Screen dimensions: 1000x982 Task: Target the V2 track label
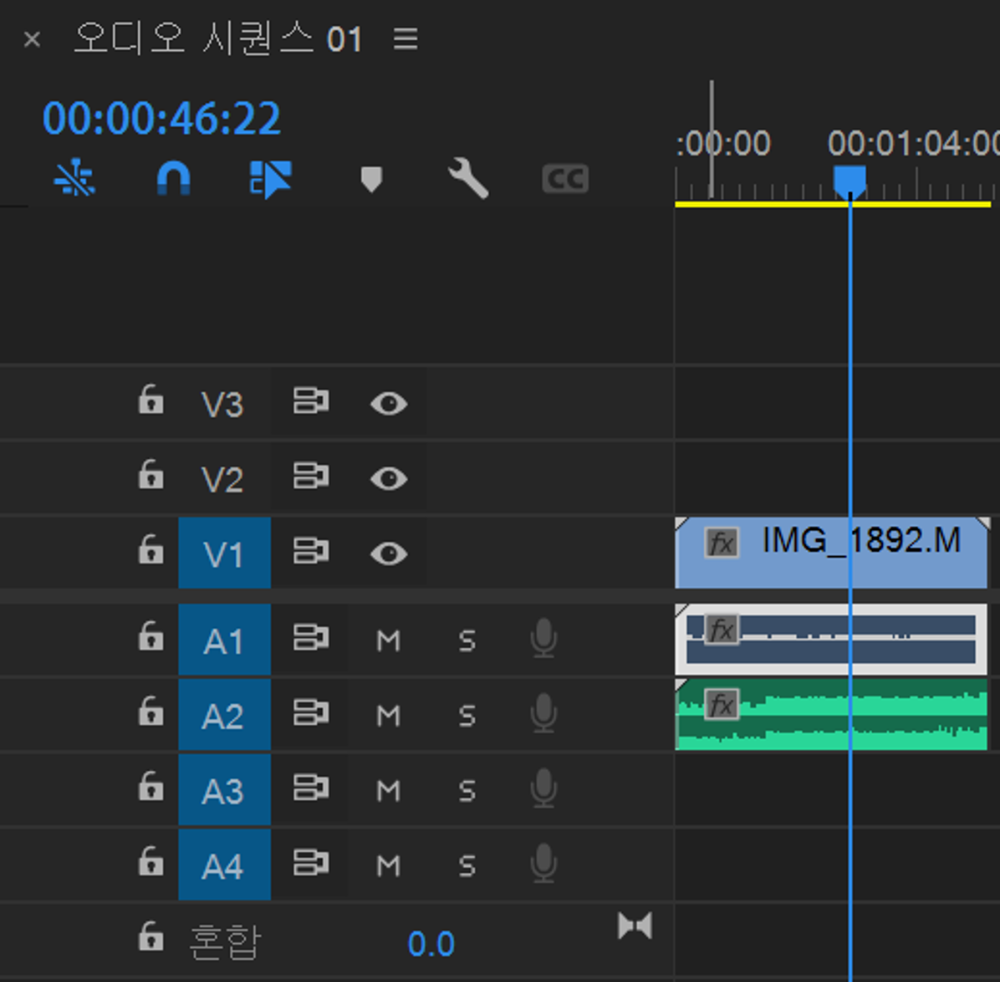coord(223,479)
